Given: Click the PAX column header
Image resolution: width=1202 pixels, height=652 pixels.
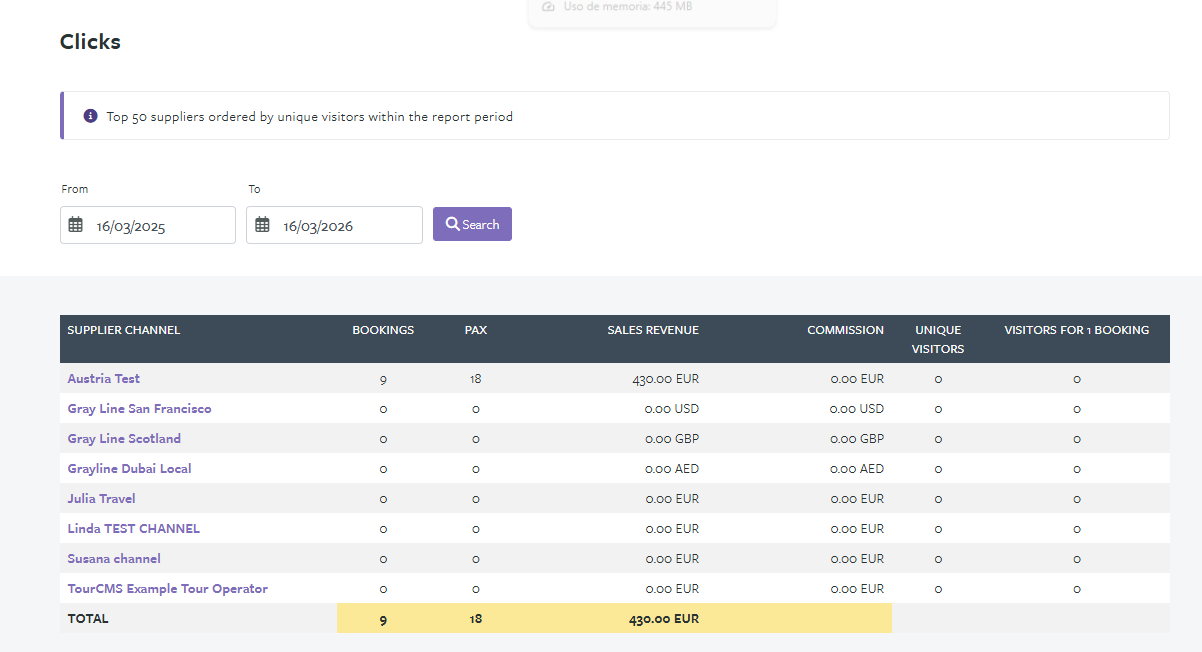Looking at the screenshot, I should coord(476,330).
